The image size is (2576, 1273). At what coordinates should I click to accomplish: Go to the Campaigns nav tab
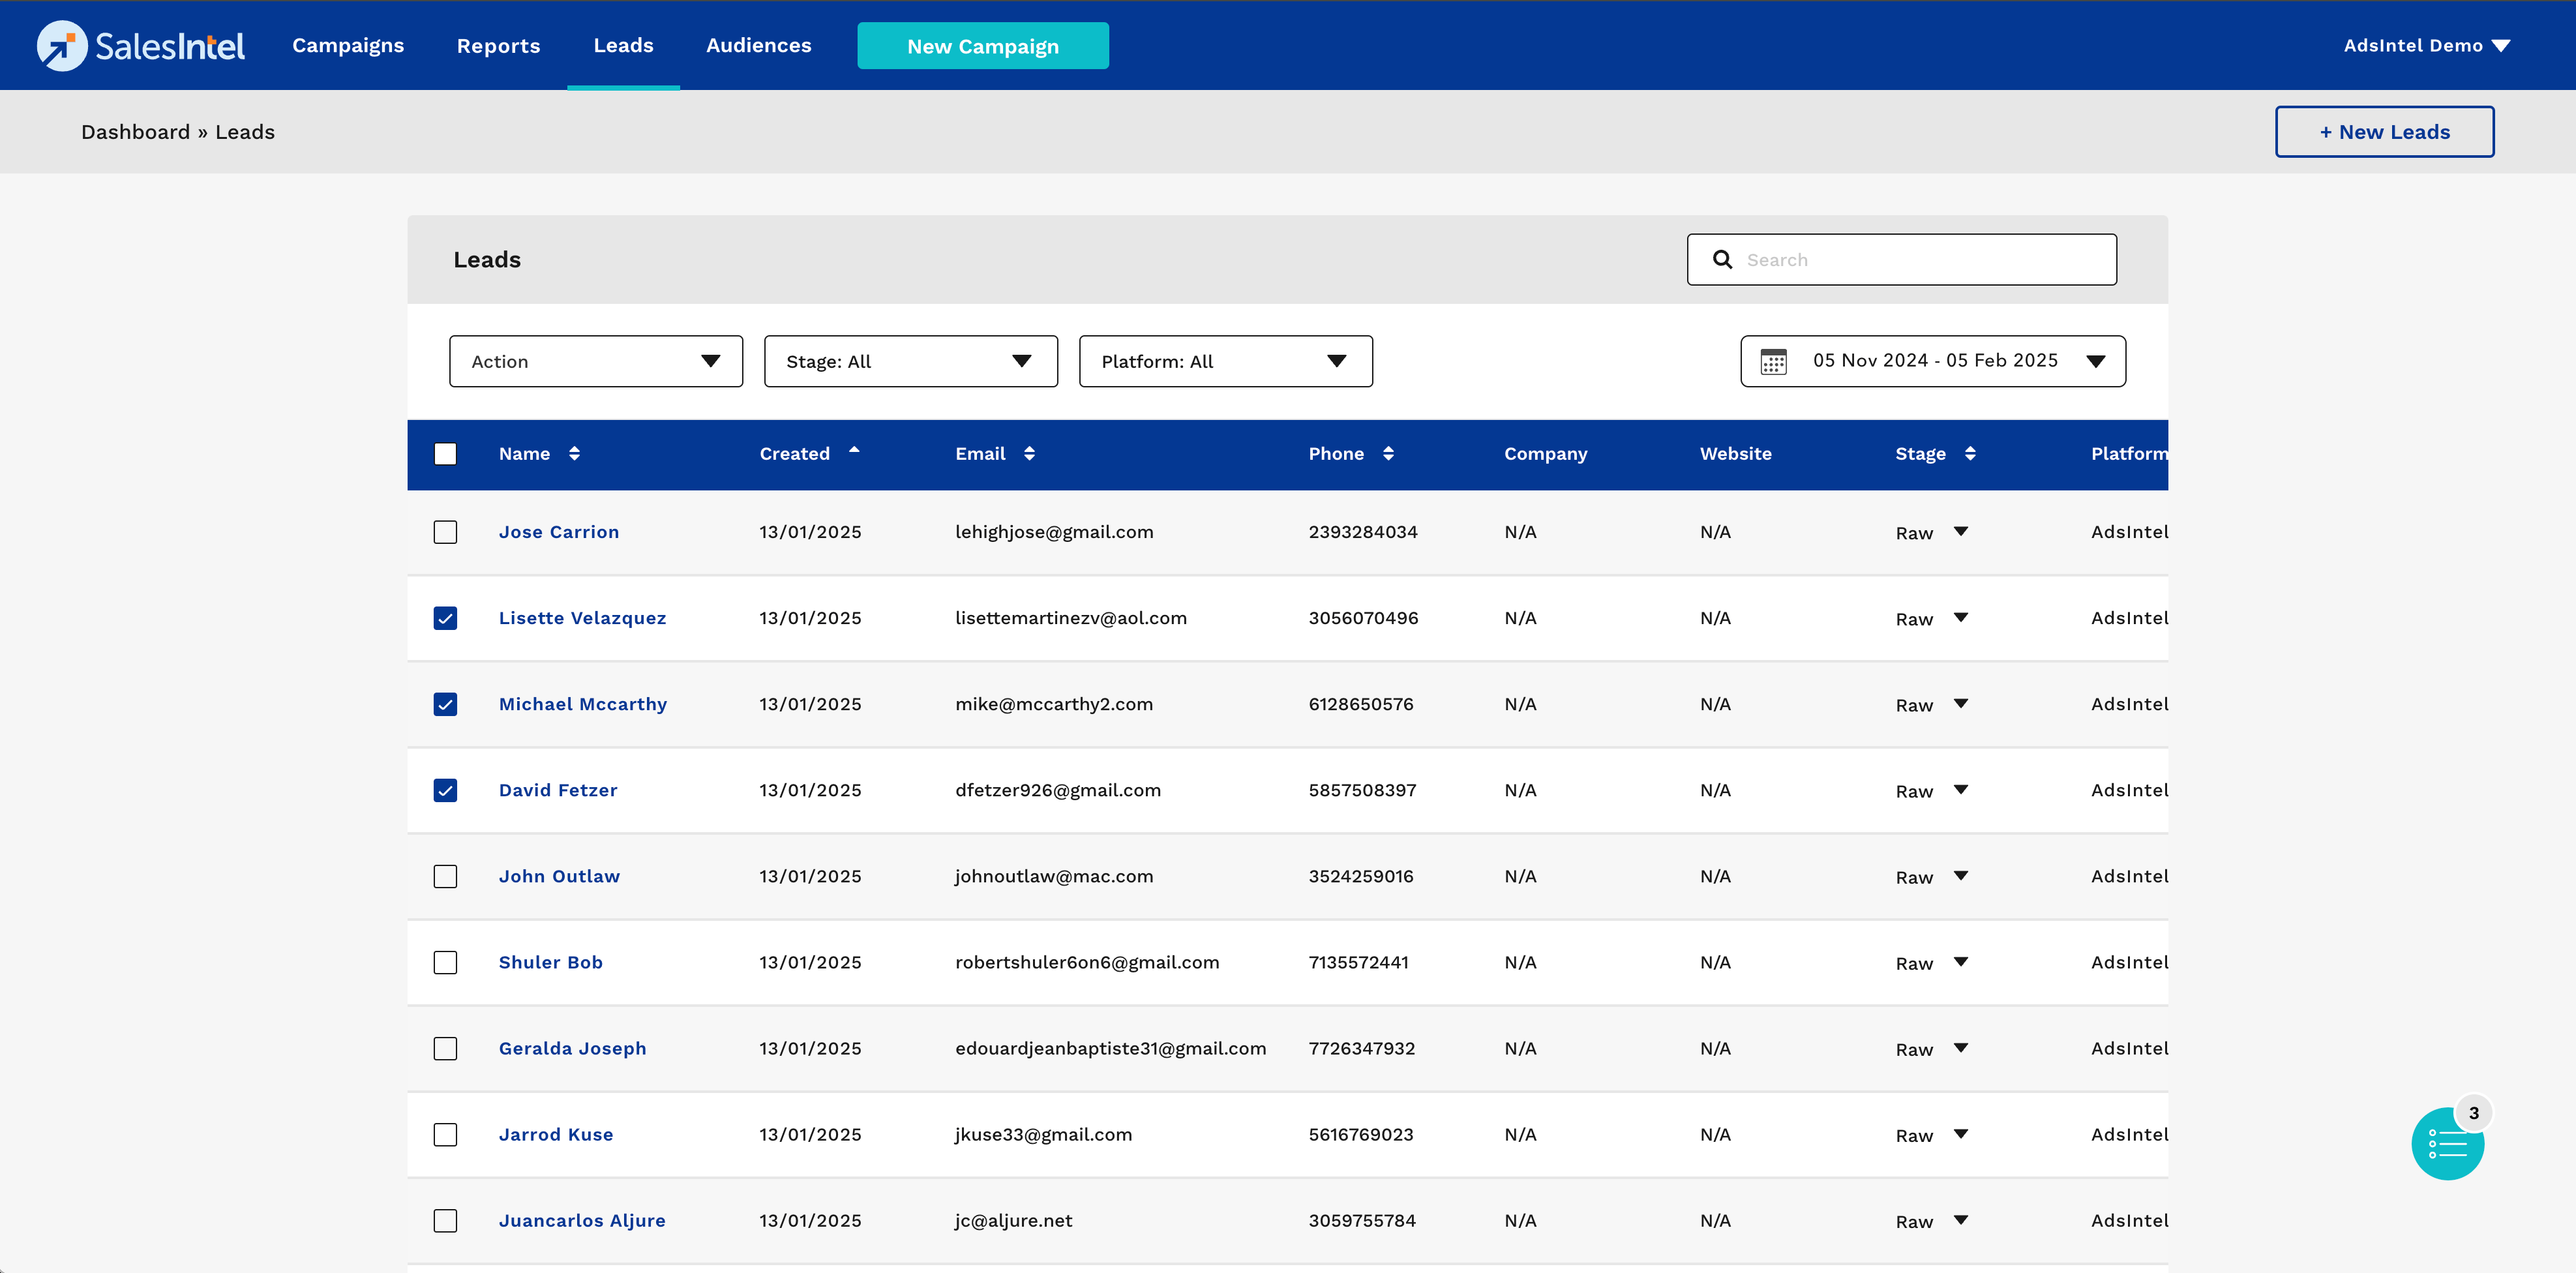click(x=348, y=46)
